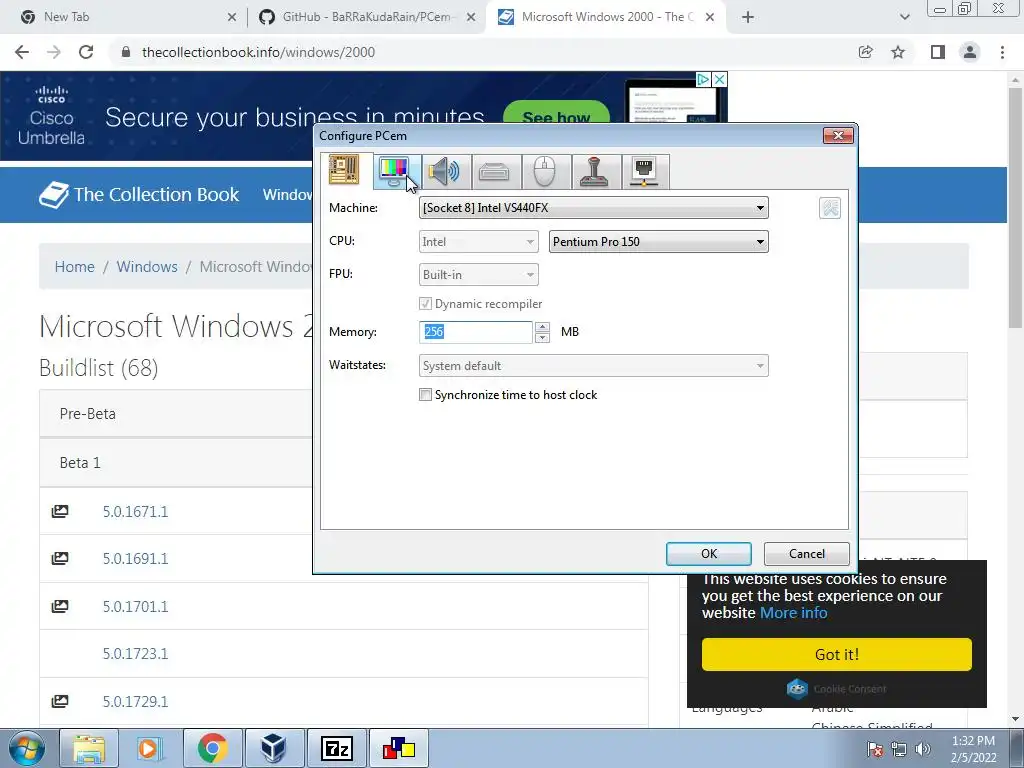
Task: Select Microsoft Windows 2000 browser tab
Action: 606,17
